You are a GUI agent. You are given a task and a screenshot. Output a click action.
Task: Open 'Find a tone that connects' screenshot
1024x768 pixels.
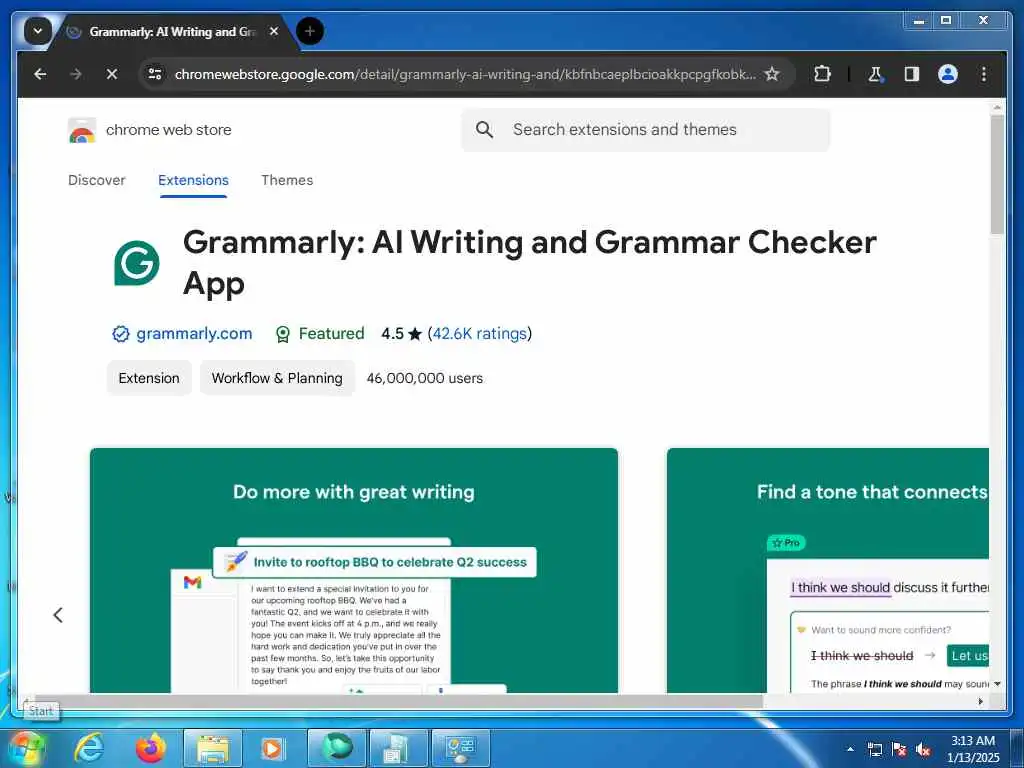point(827,570)
